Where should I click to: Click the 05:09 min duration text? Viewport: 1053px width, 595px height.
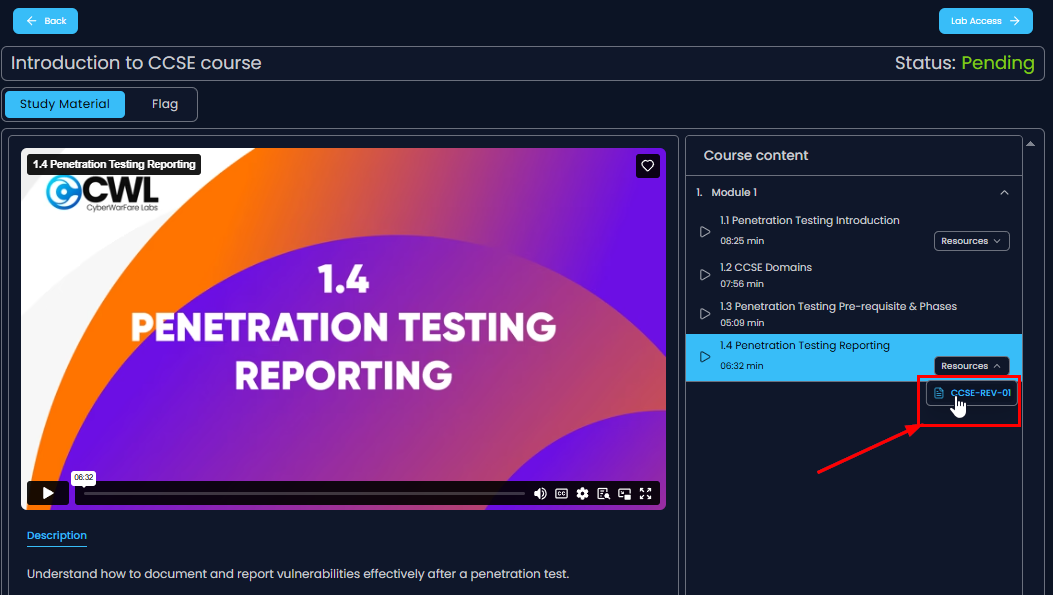742,322
